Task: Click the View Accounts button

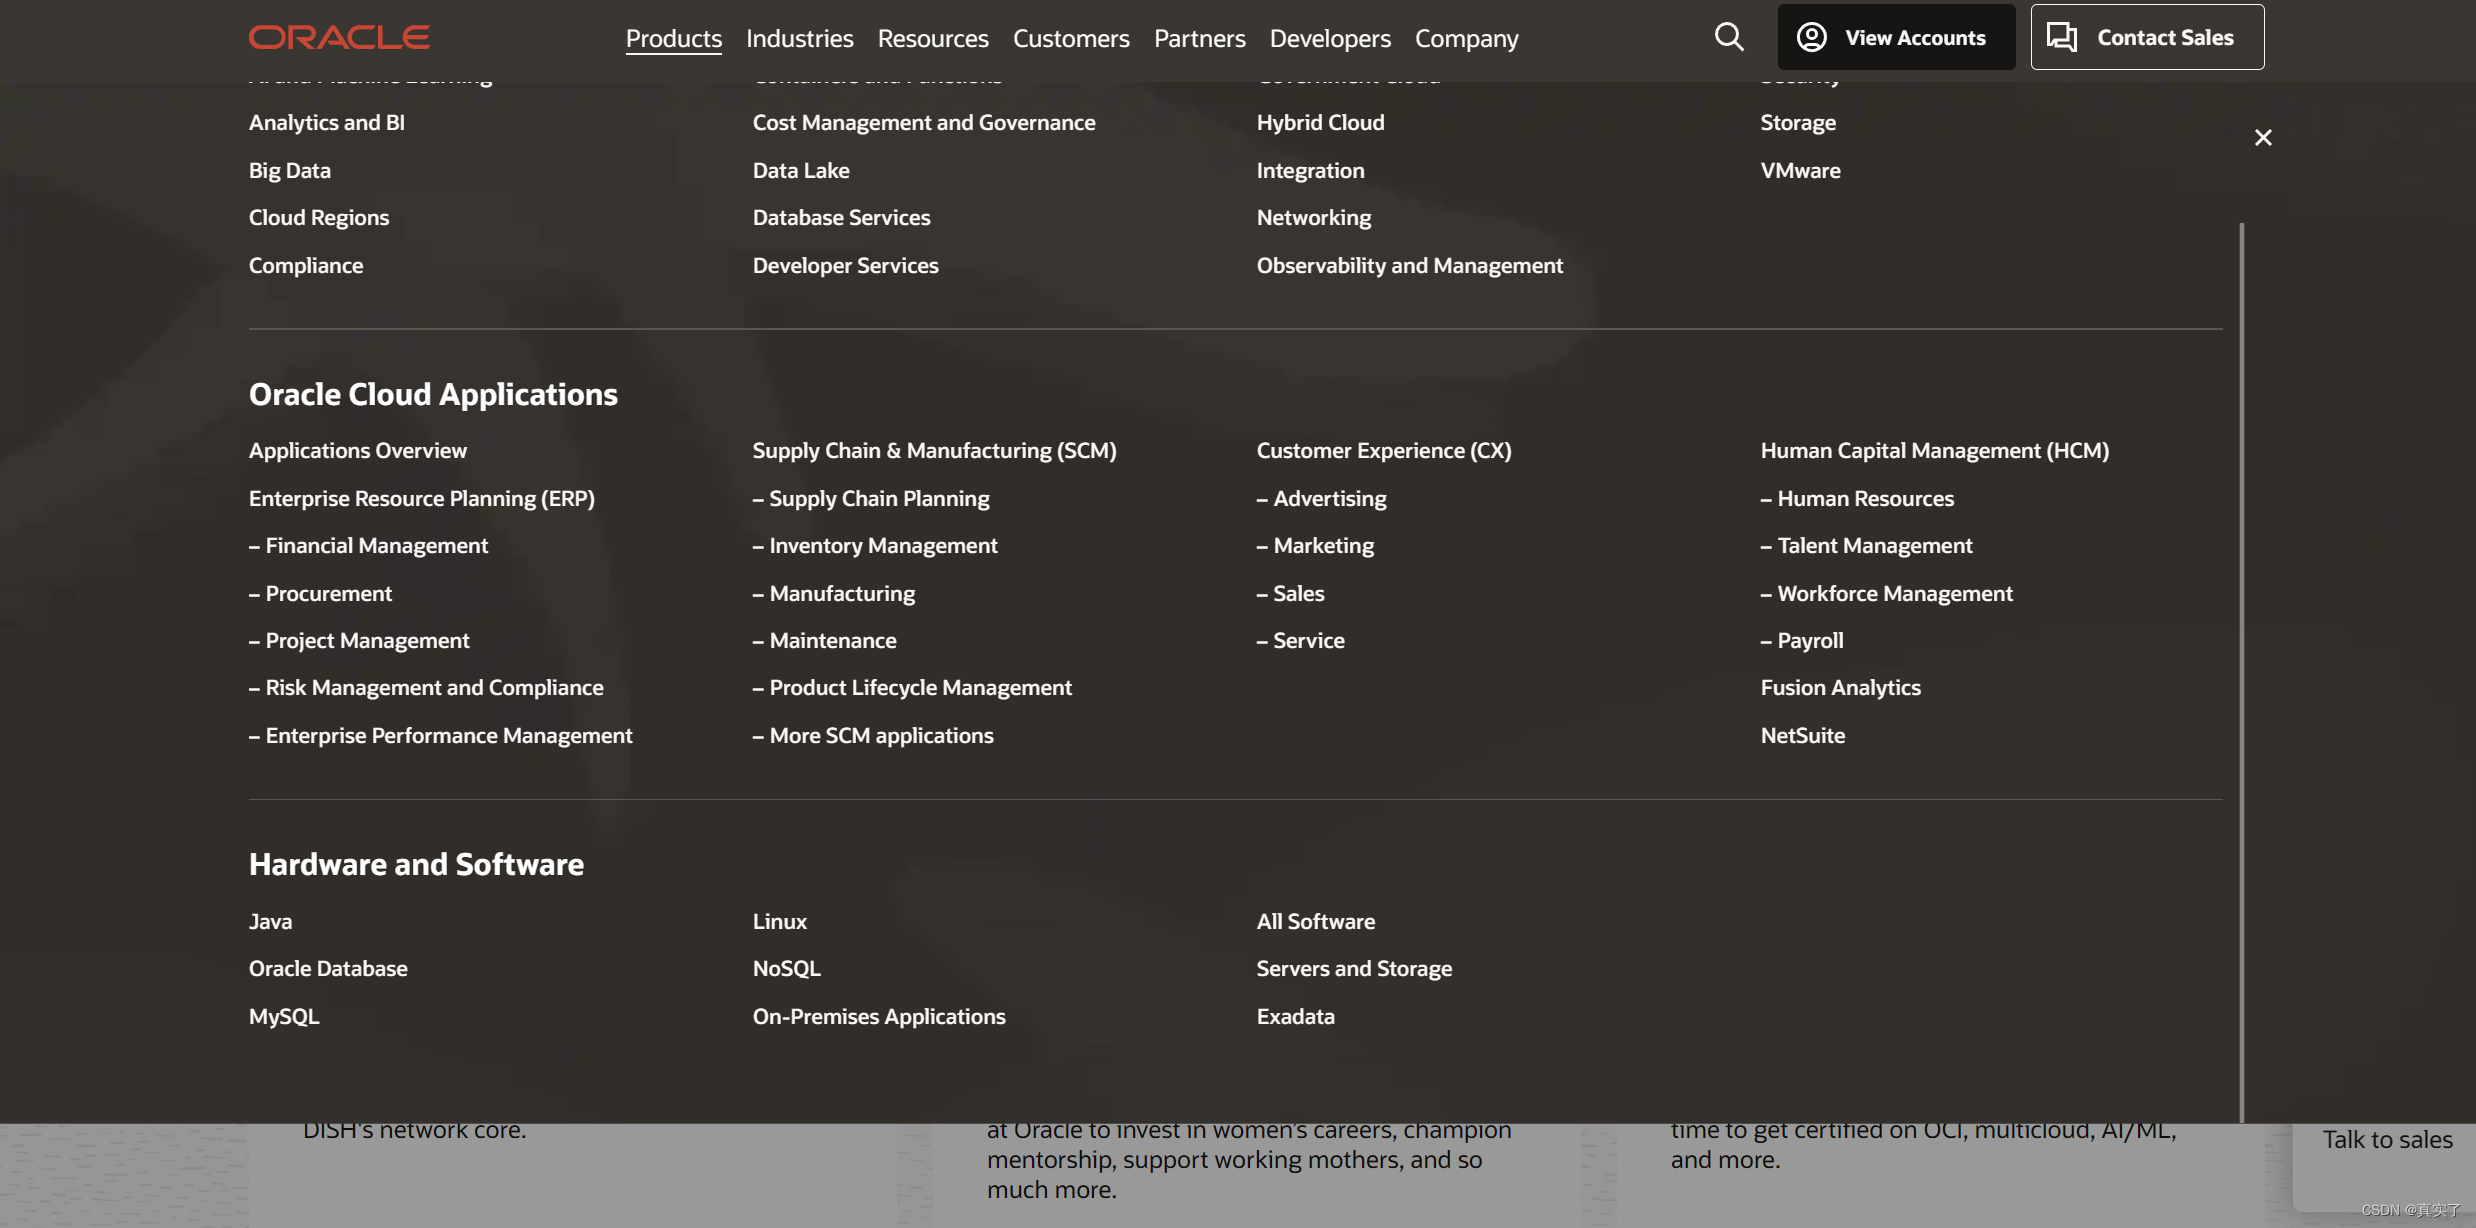Action: click(1896, 38)
